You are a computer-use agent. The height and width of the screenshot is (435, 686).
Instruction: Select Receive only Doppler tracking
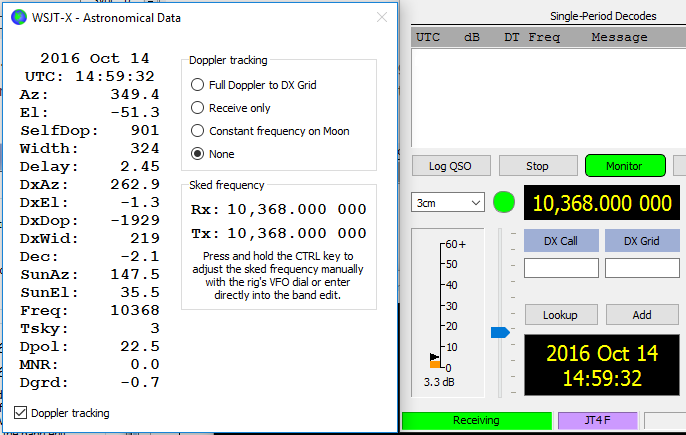(198, 108)
